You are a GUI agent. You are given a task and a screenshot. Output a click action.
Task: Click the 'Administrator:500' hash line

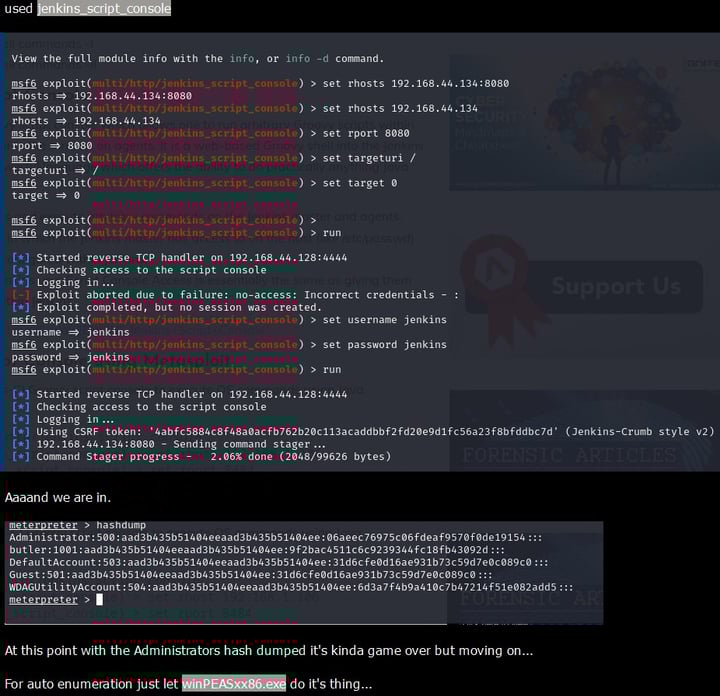(x=276, y=537)
